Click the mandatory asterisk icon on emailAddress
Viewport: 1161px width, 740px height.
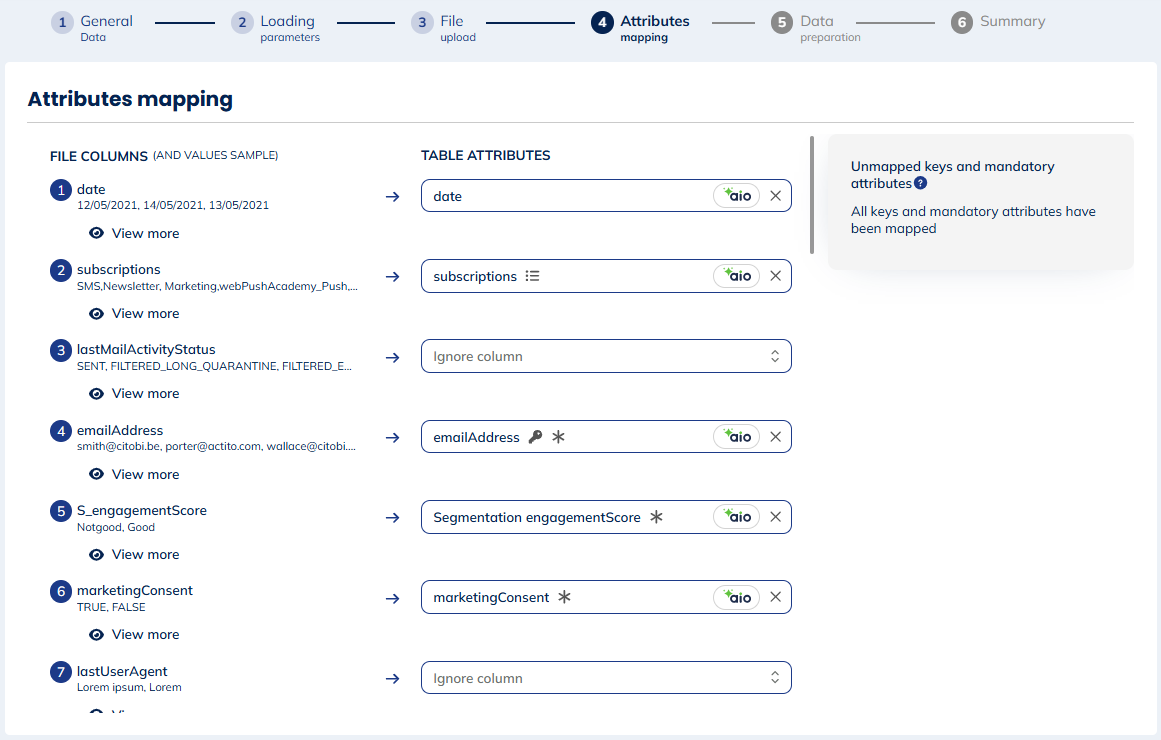557,436
